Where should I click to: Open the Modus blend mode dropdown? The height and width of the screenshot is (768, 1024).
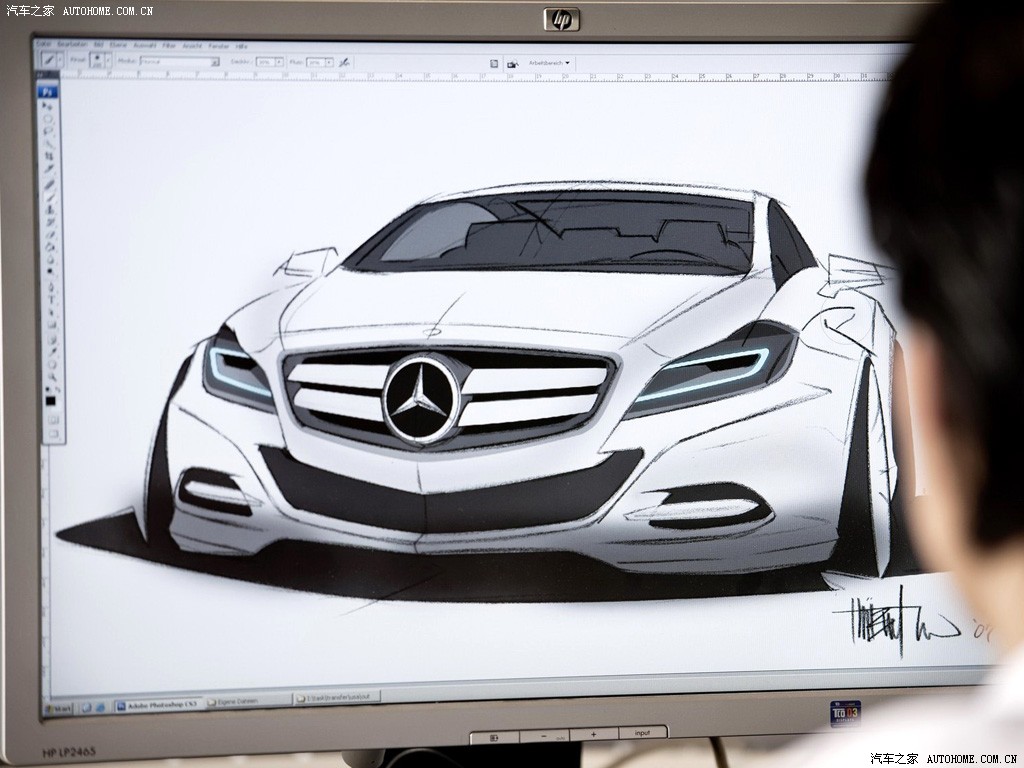click(180, 61)
